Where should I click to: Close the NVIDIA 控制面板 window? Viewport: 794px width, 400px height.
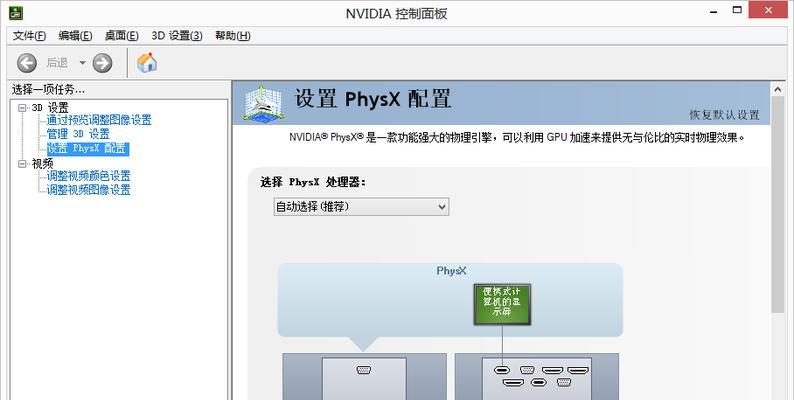(769, 10)
